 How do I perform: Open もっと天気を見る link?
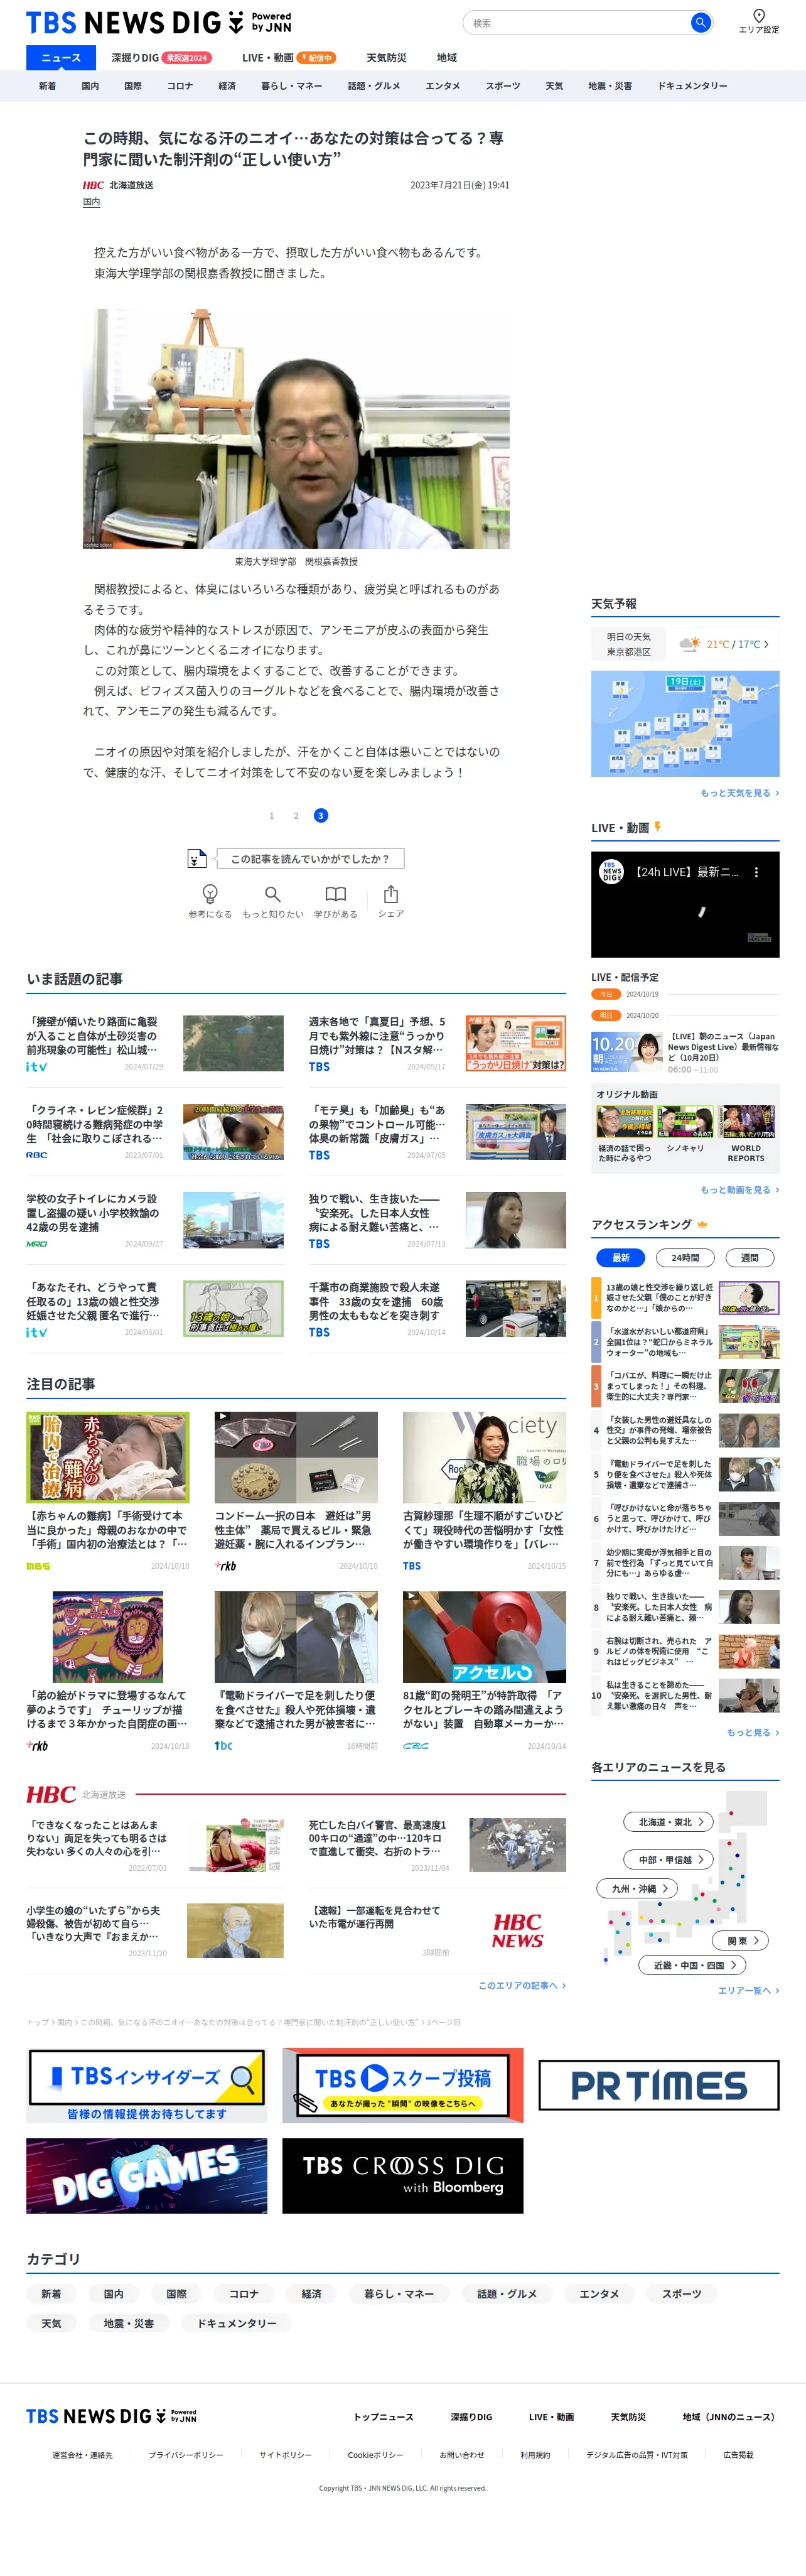(x=739, y=793)
